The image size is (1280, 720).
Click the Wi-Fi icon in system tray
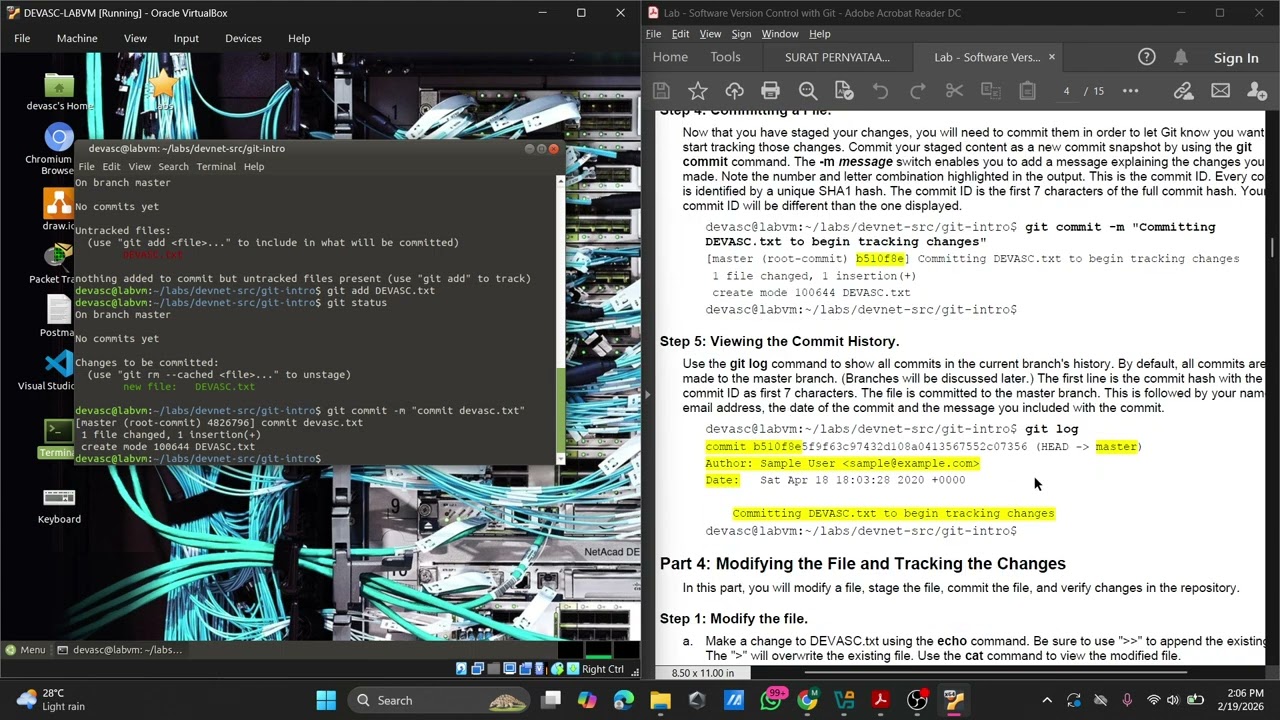[x=1154, y=700]
